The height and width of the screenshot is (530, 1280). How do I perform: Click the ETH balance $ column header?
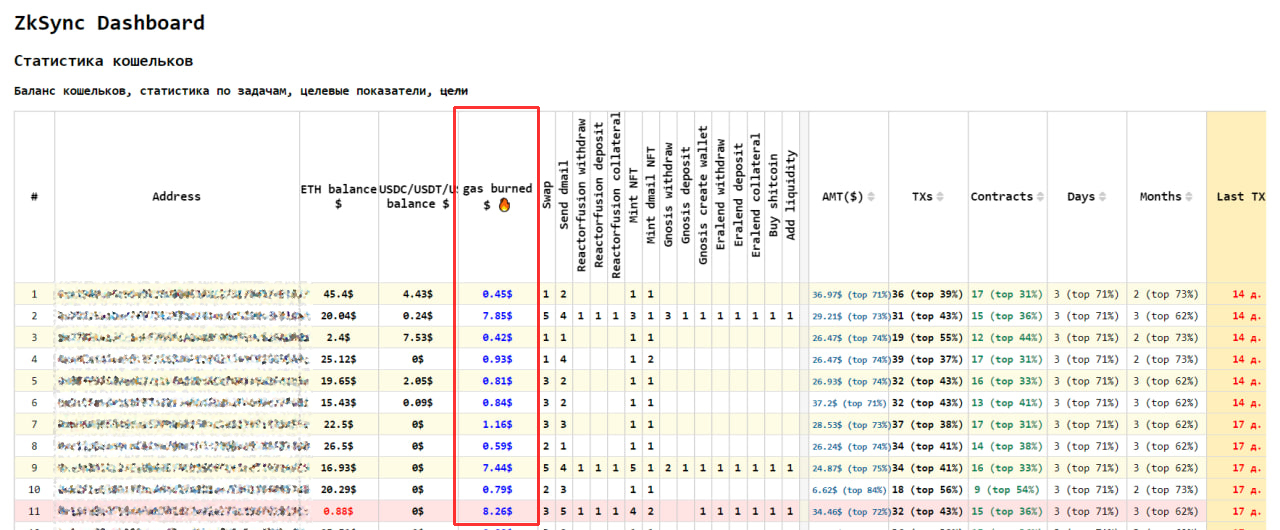click(x=339, y=196)
